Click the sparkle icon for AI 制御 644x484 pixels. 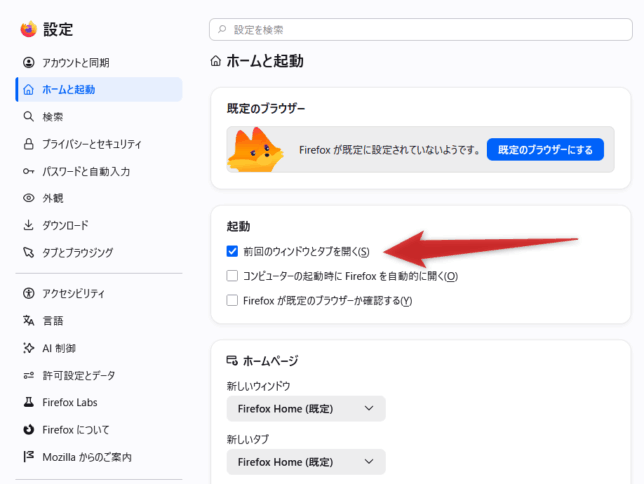28,348
